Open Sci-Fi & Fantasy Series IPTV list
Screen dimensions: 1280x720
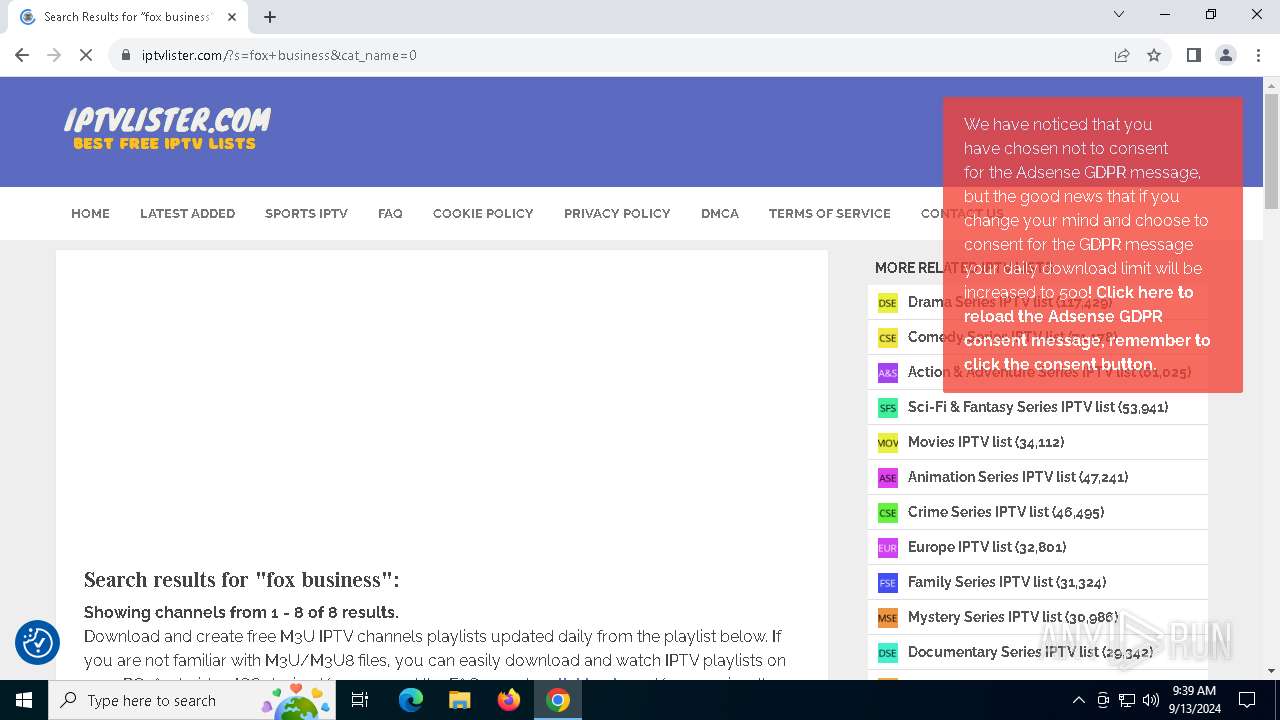click(1038, 407)
